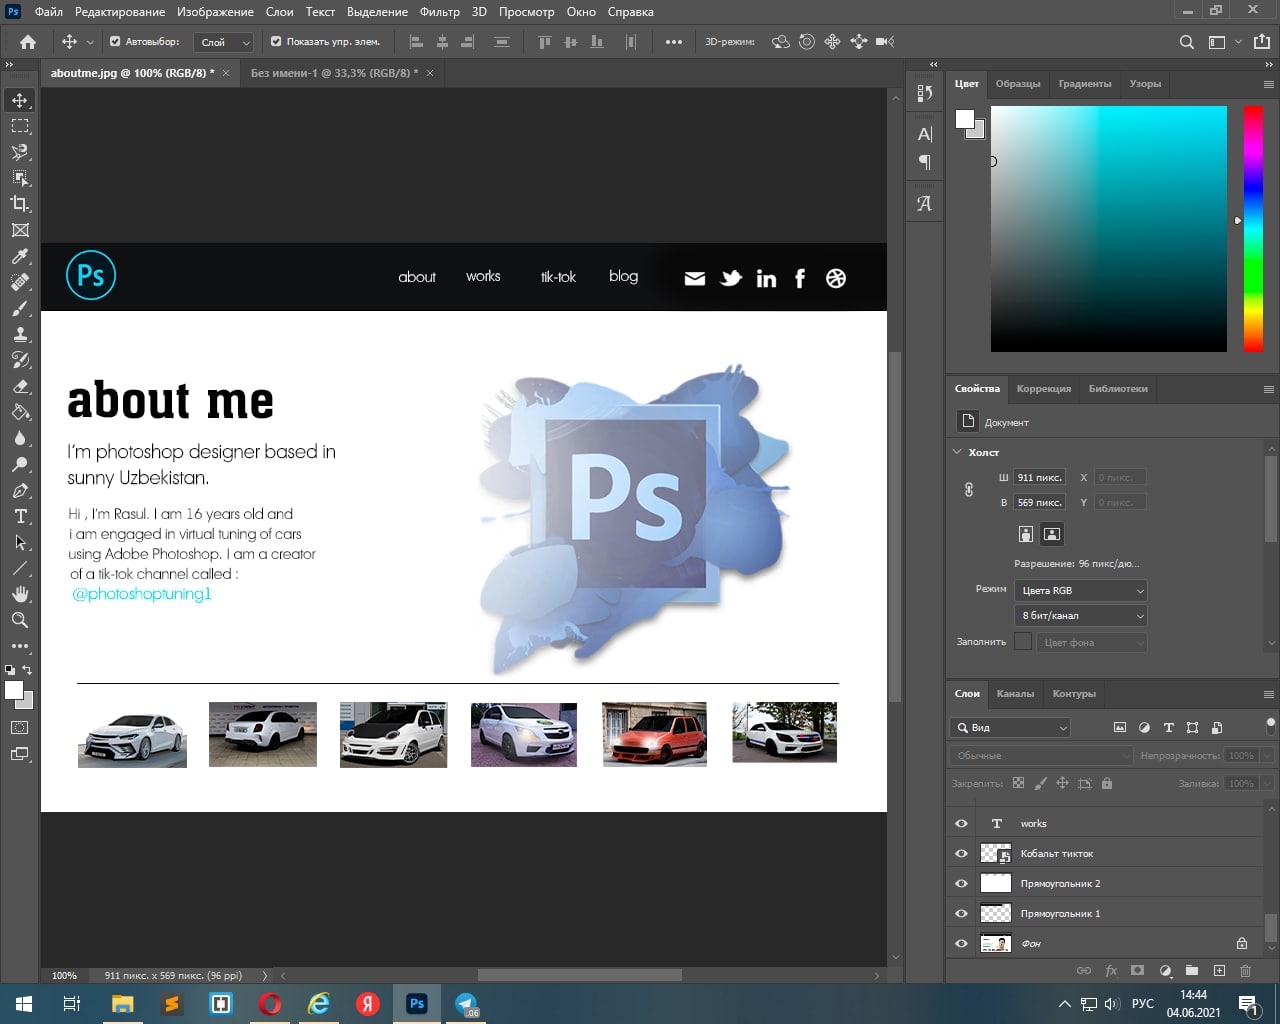Click the Search icon in options bar
Image resolution: width=1280 pixels, height=1024 pixels.
pyautogui.click(x=1187, y=42)
